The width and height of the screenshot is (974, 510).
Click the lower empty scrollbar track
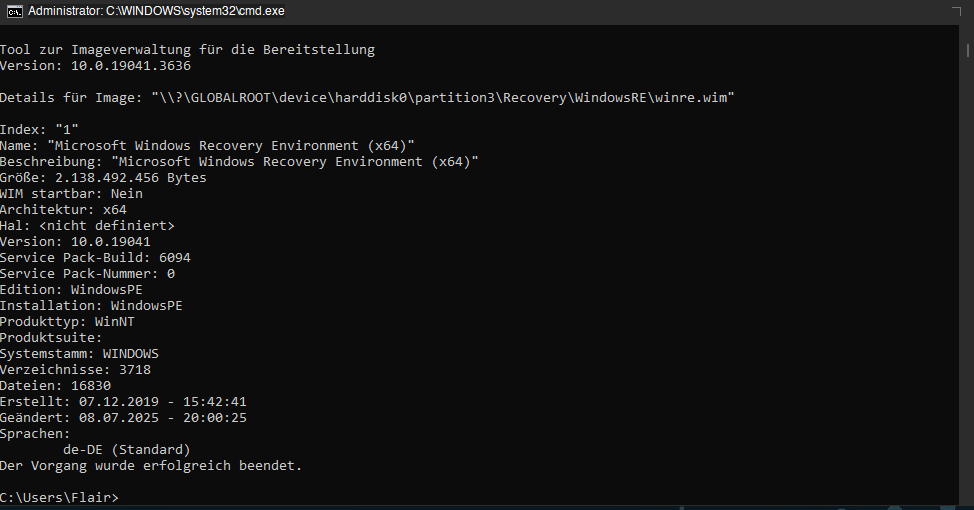point(968,280)
